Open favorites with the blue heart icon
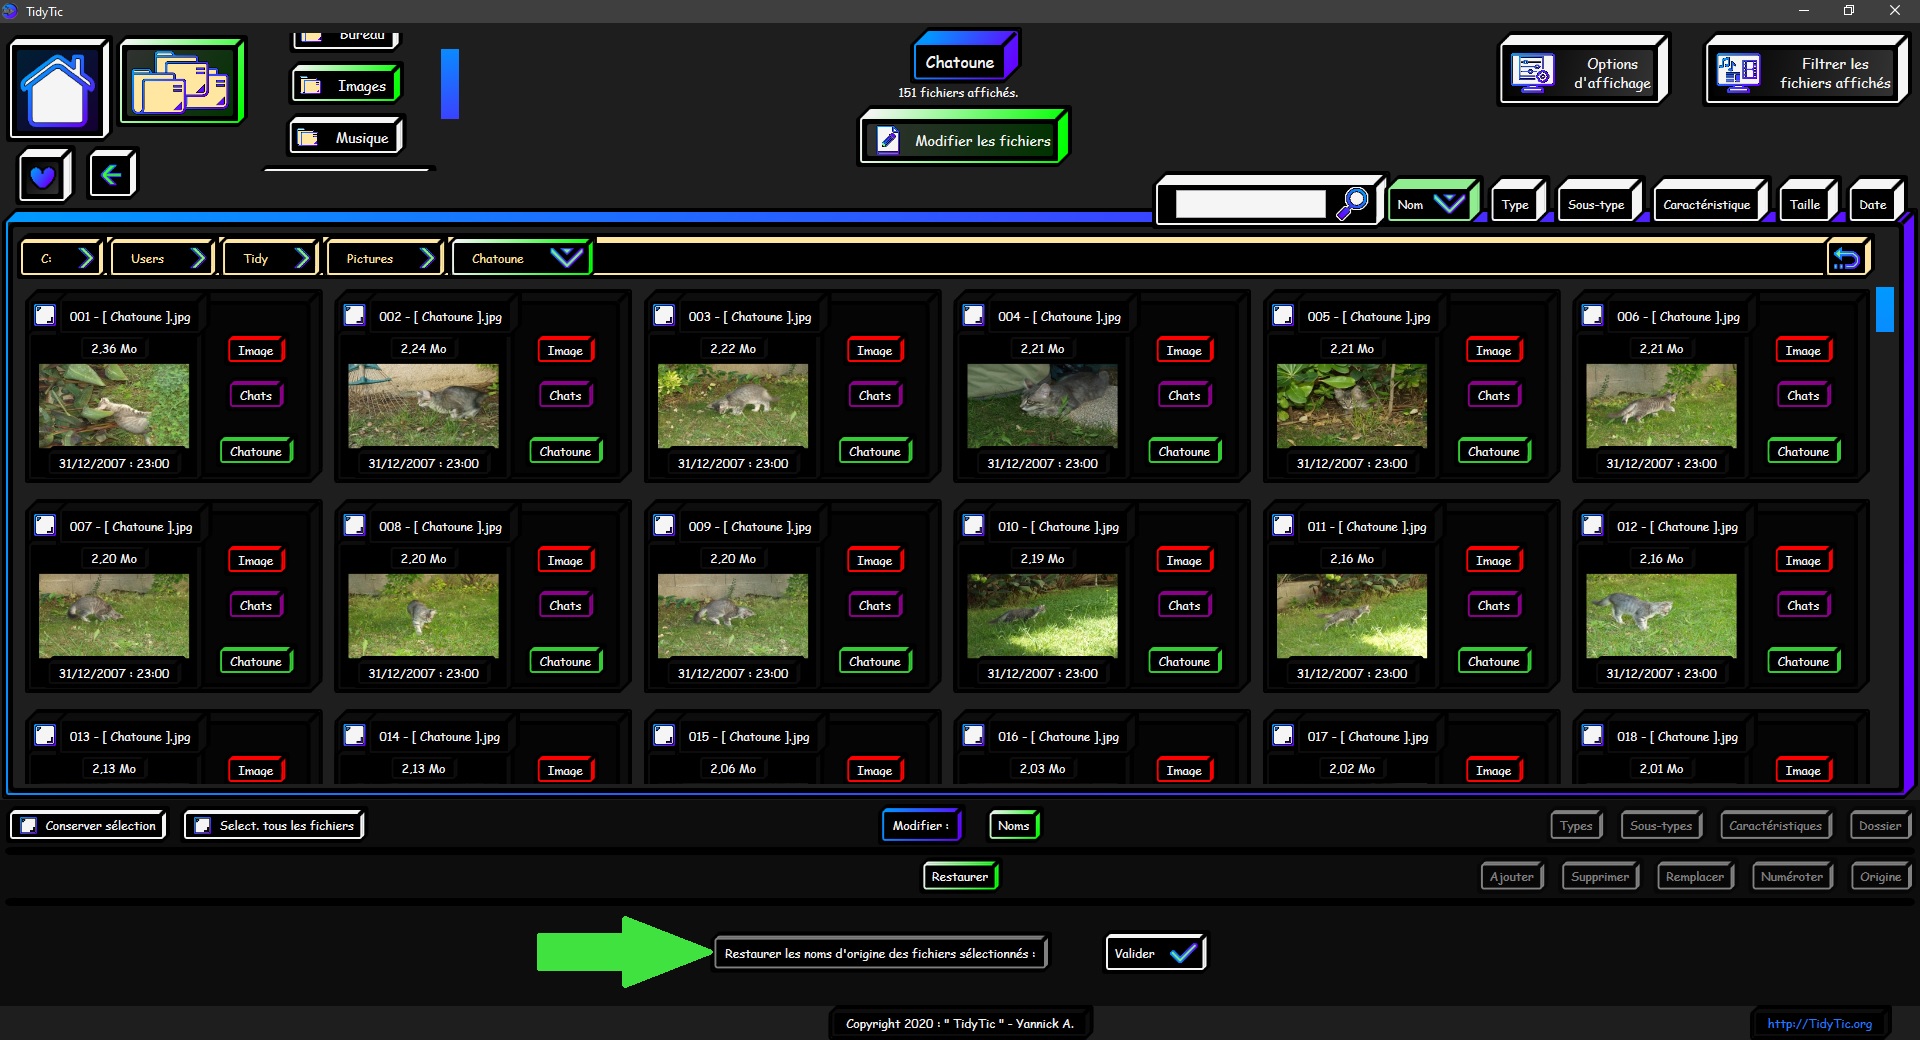This screenshot has height=1040, width=1920. [x=43, y=176]
